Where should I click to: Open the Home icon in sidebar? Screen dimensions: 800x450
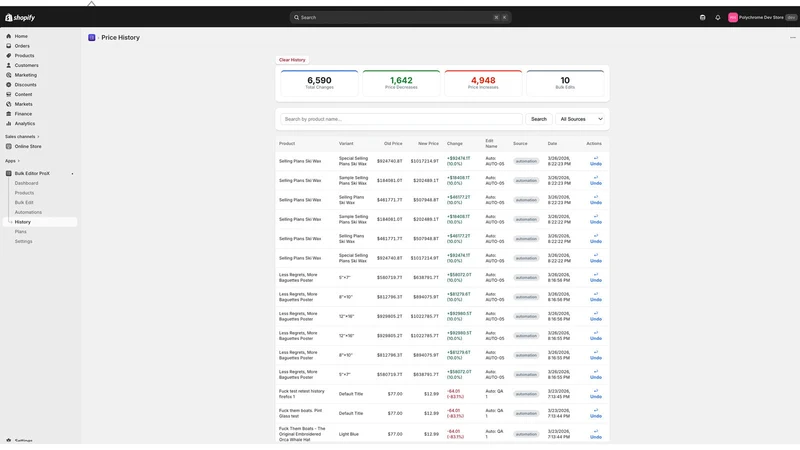click(x=9, y=36)
